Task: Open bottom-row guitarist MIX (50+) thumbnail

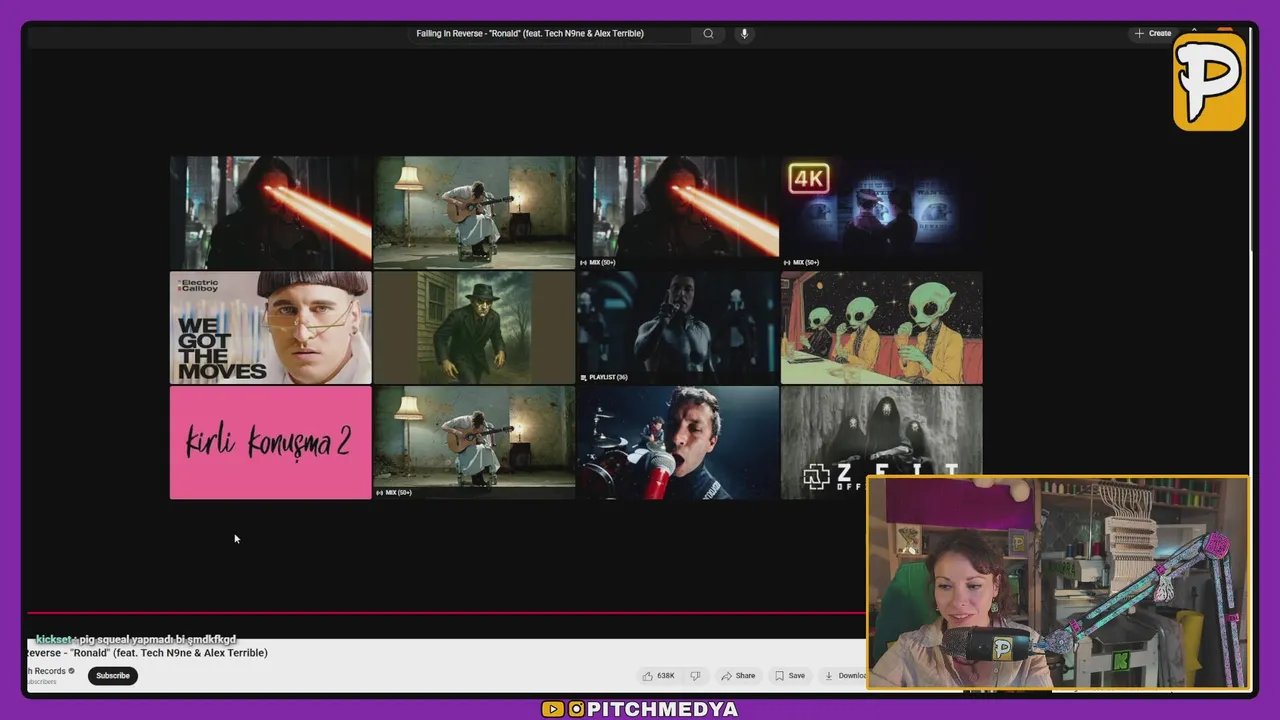Action: tap(474, 443)
